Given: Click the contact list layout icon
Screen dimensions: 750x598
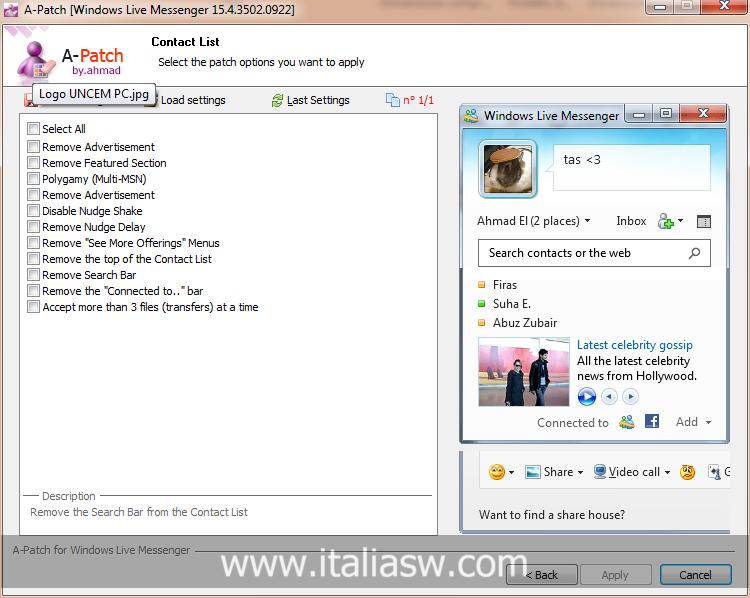Looking at the screenshot, I should (x=704, y=221).
